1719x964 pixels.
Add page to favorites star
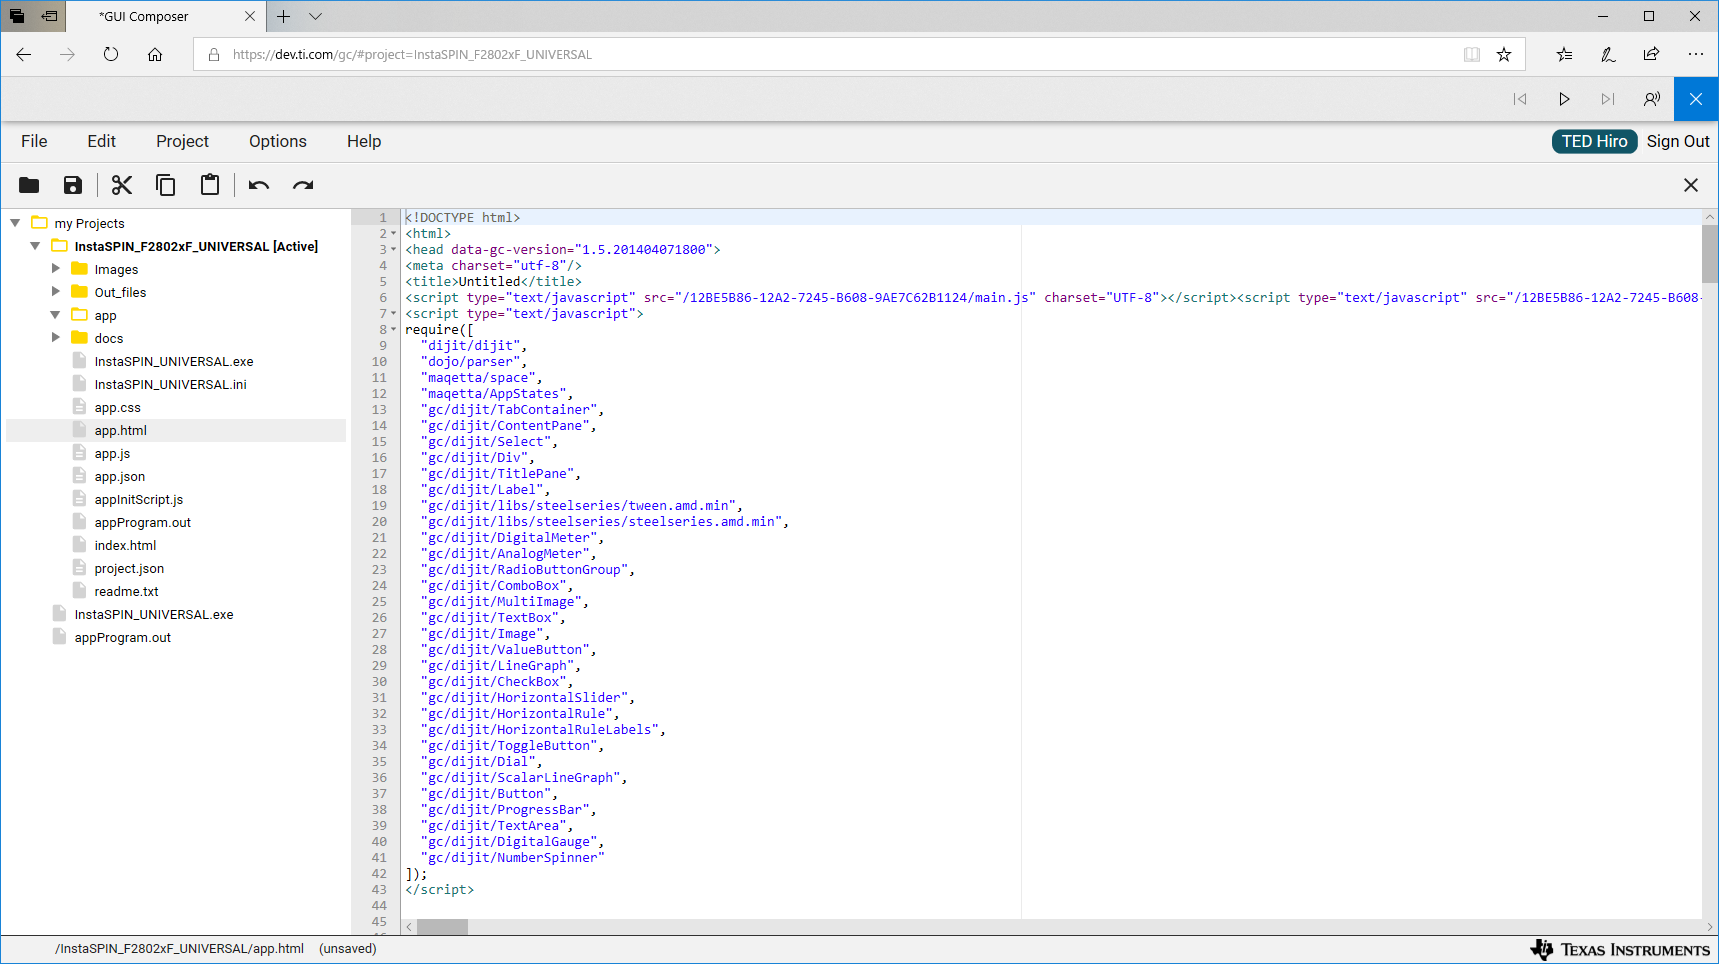1504,55
